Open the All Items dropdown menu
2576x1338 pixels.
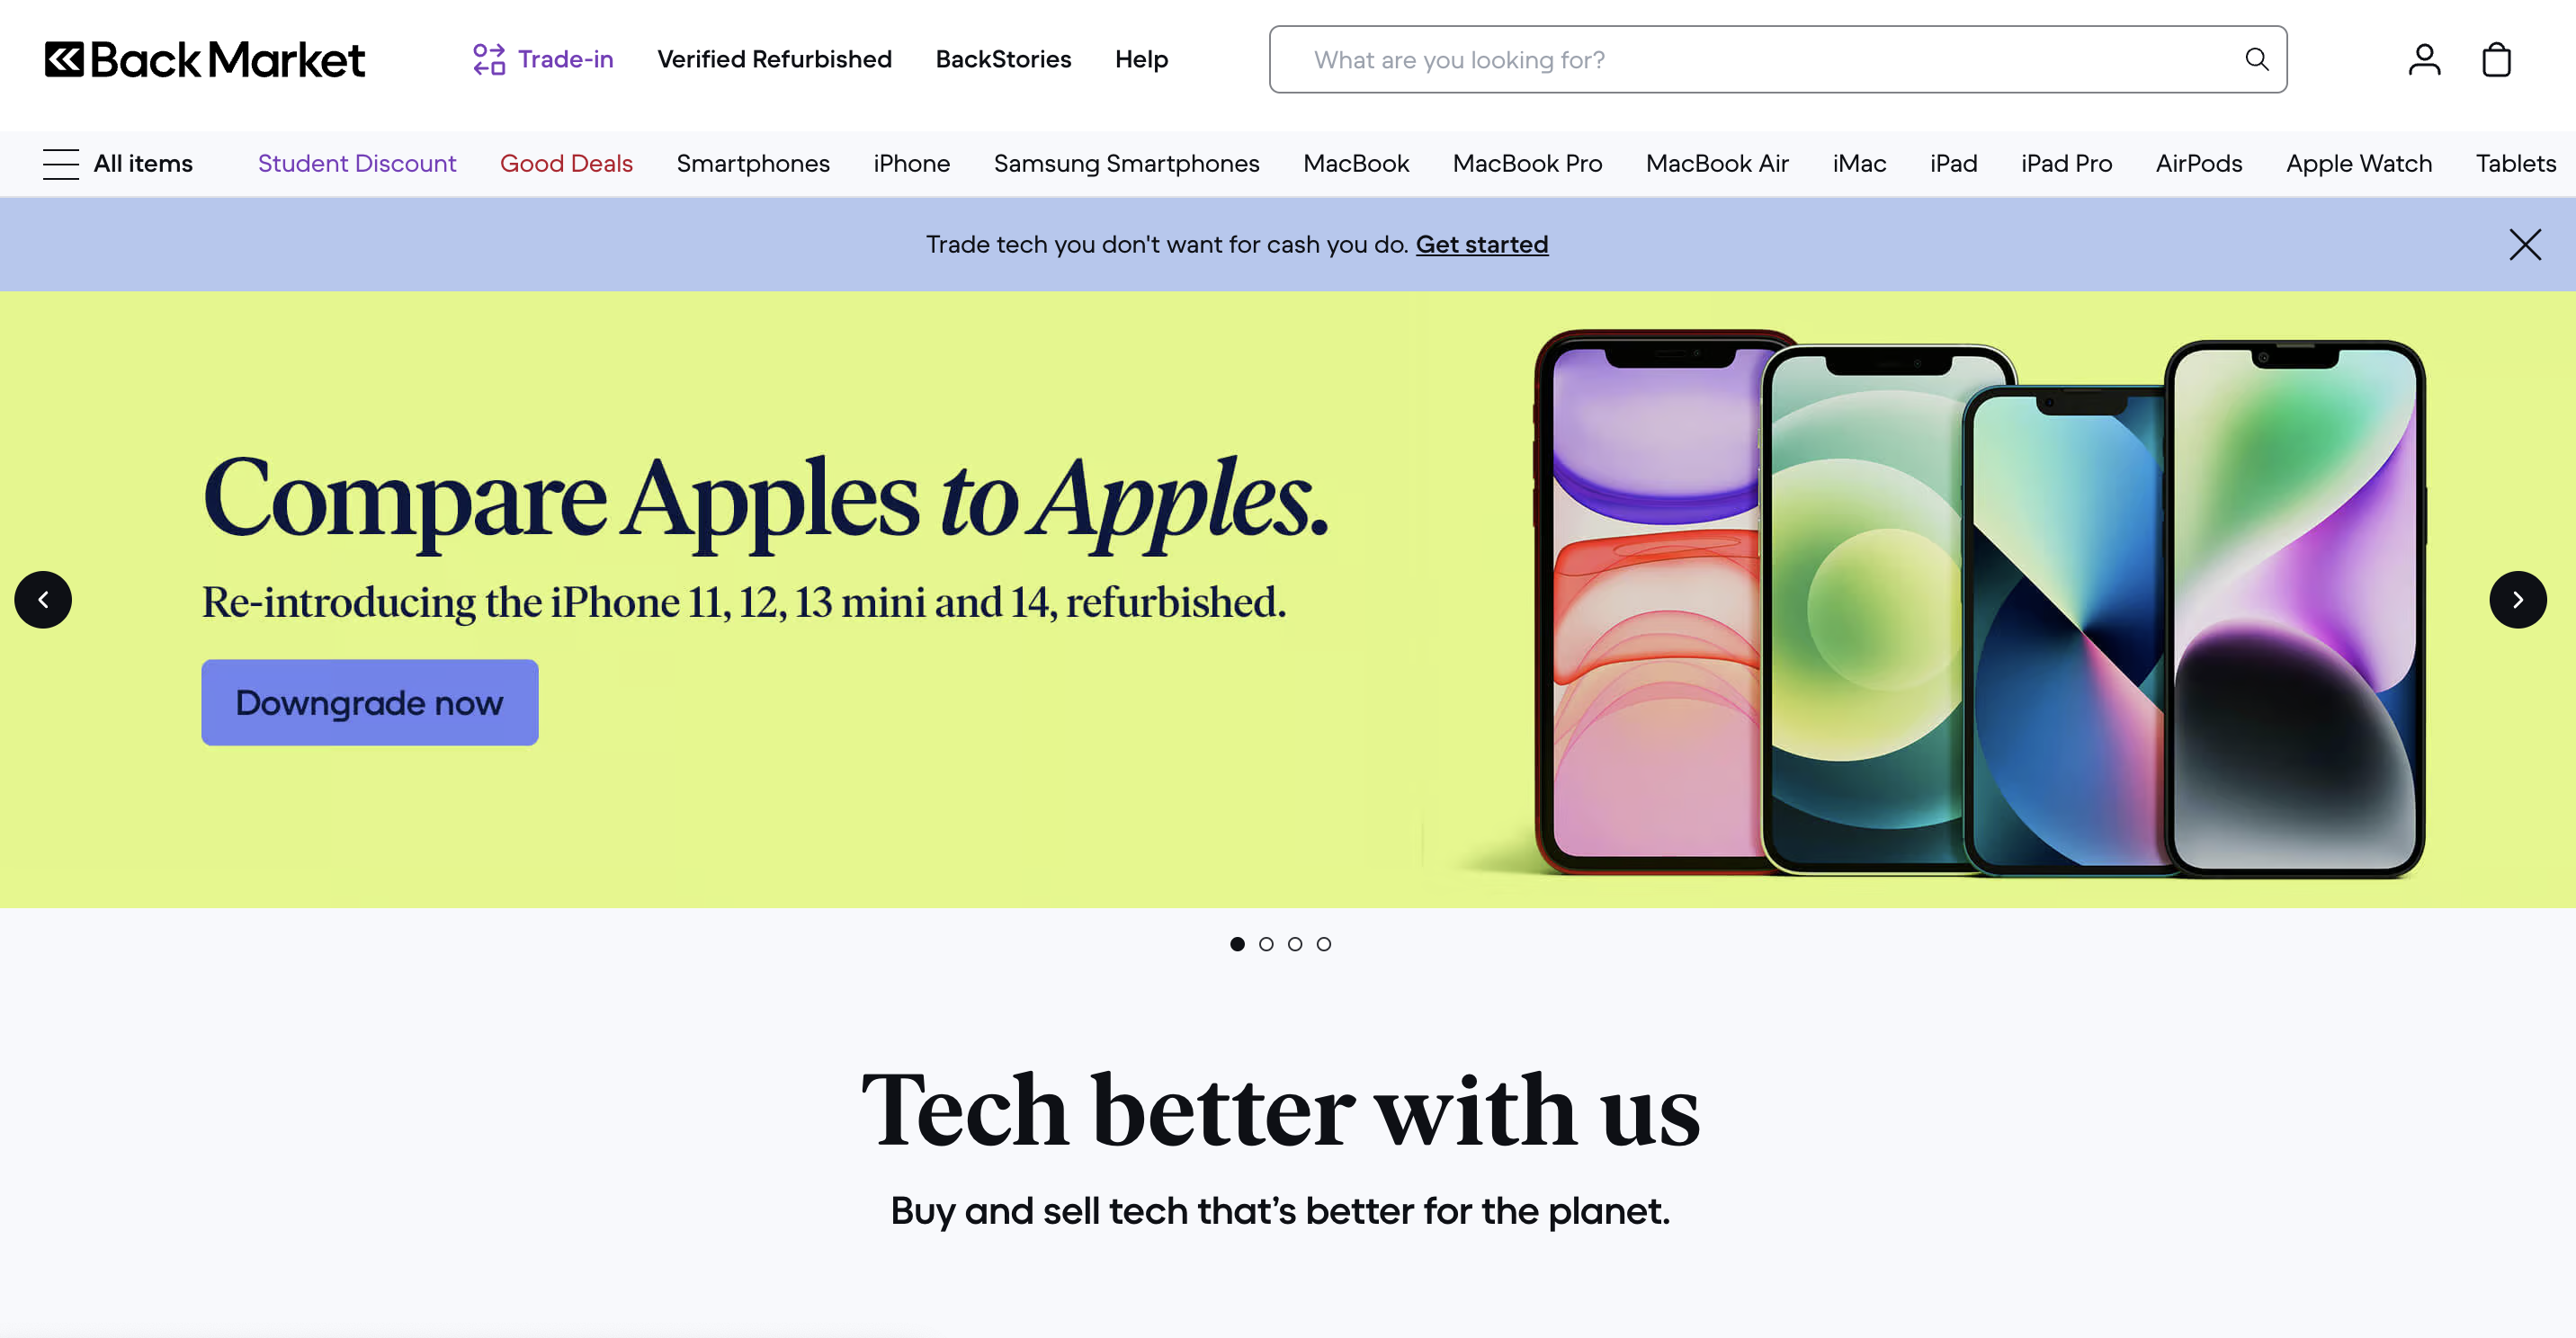[118, 164]
